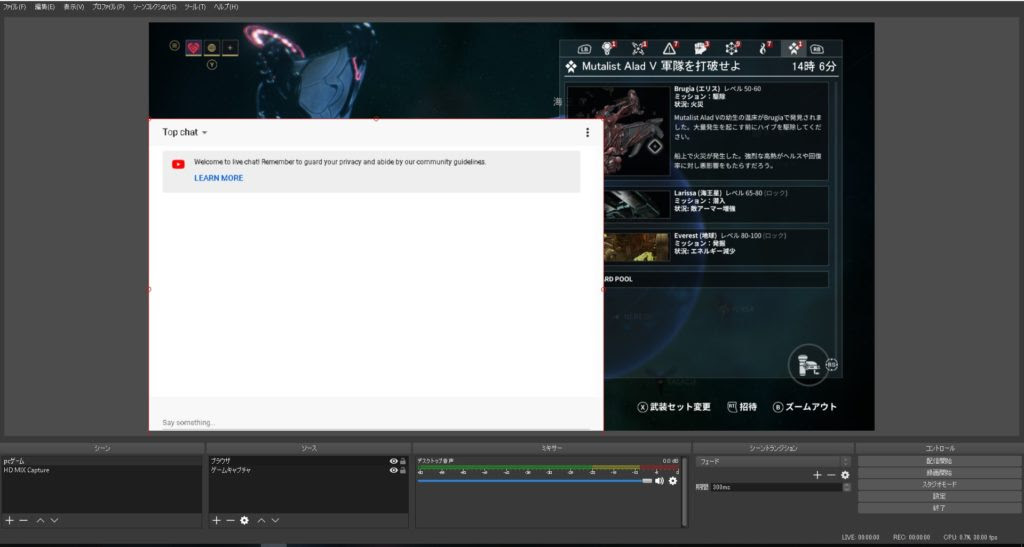The height and width of the screenshot is (547, 1024).
Task: Click the transition duration 300ms field
Action: [x=776, y=487]
